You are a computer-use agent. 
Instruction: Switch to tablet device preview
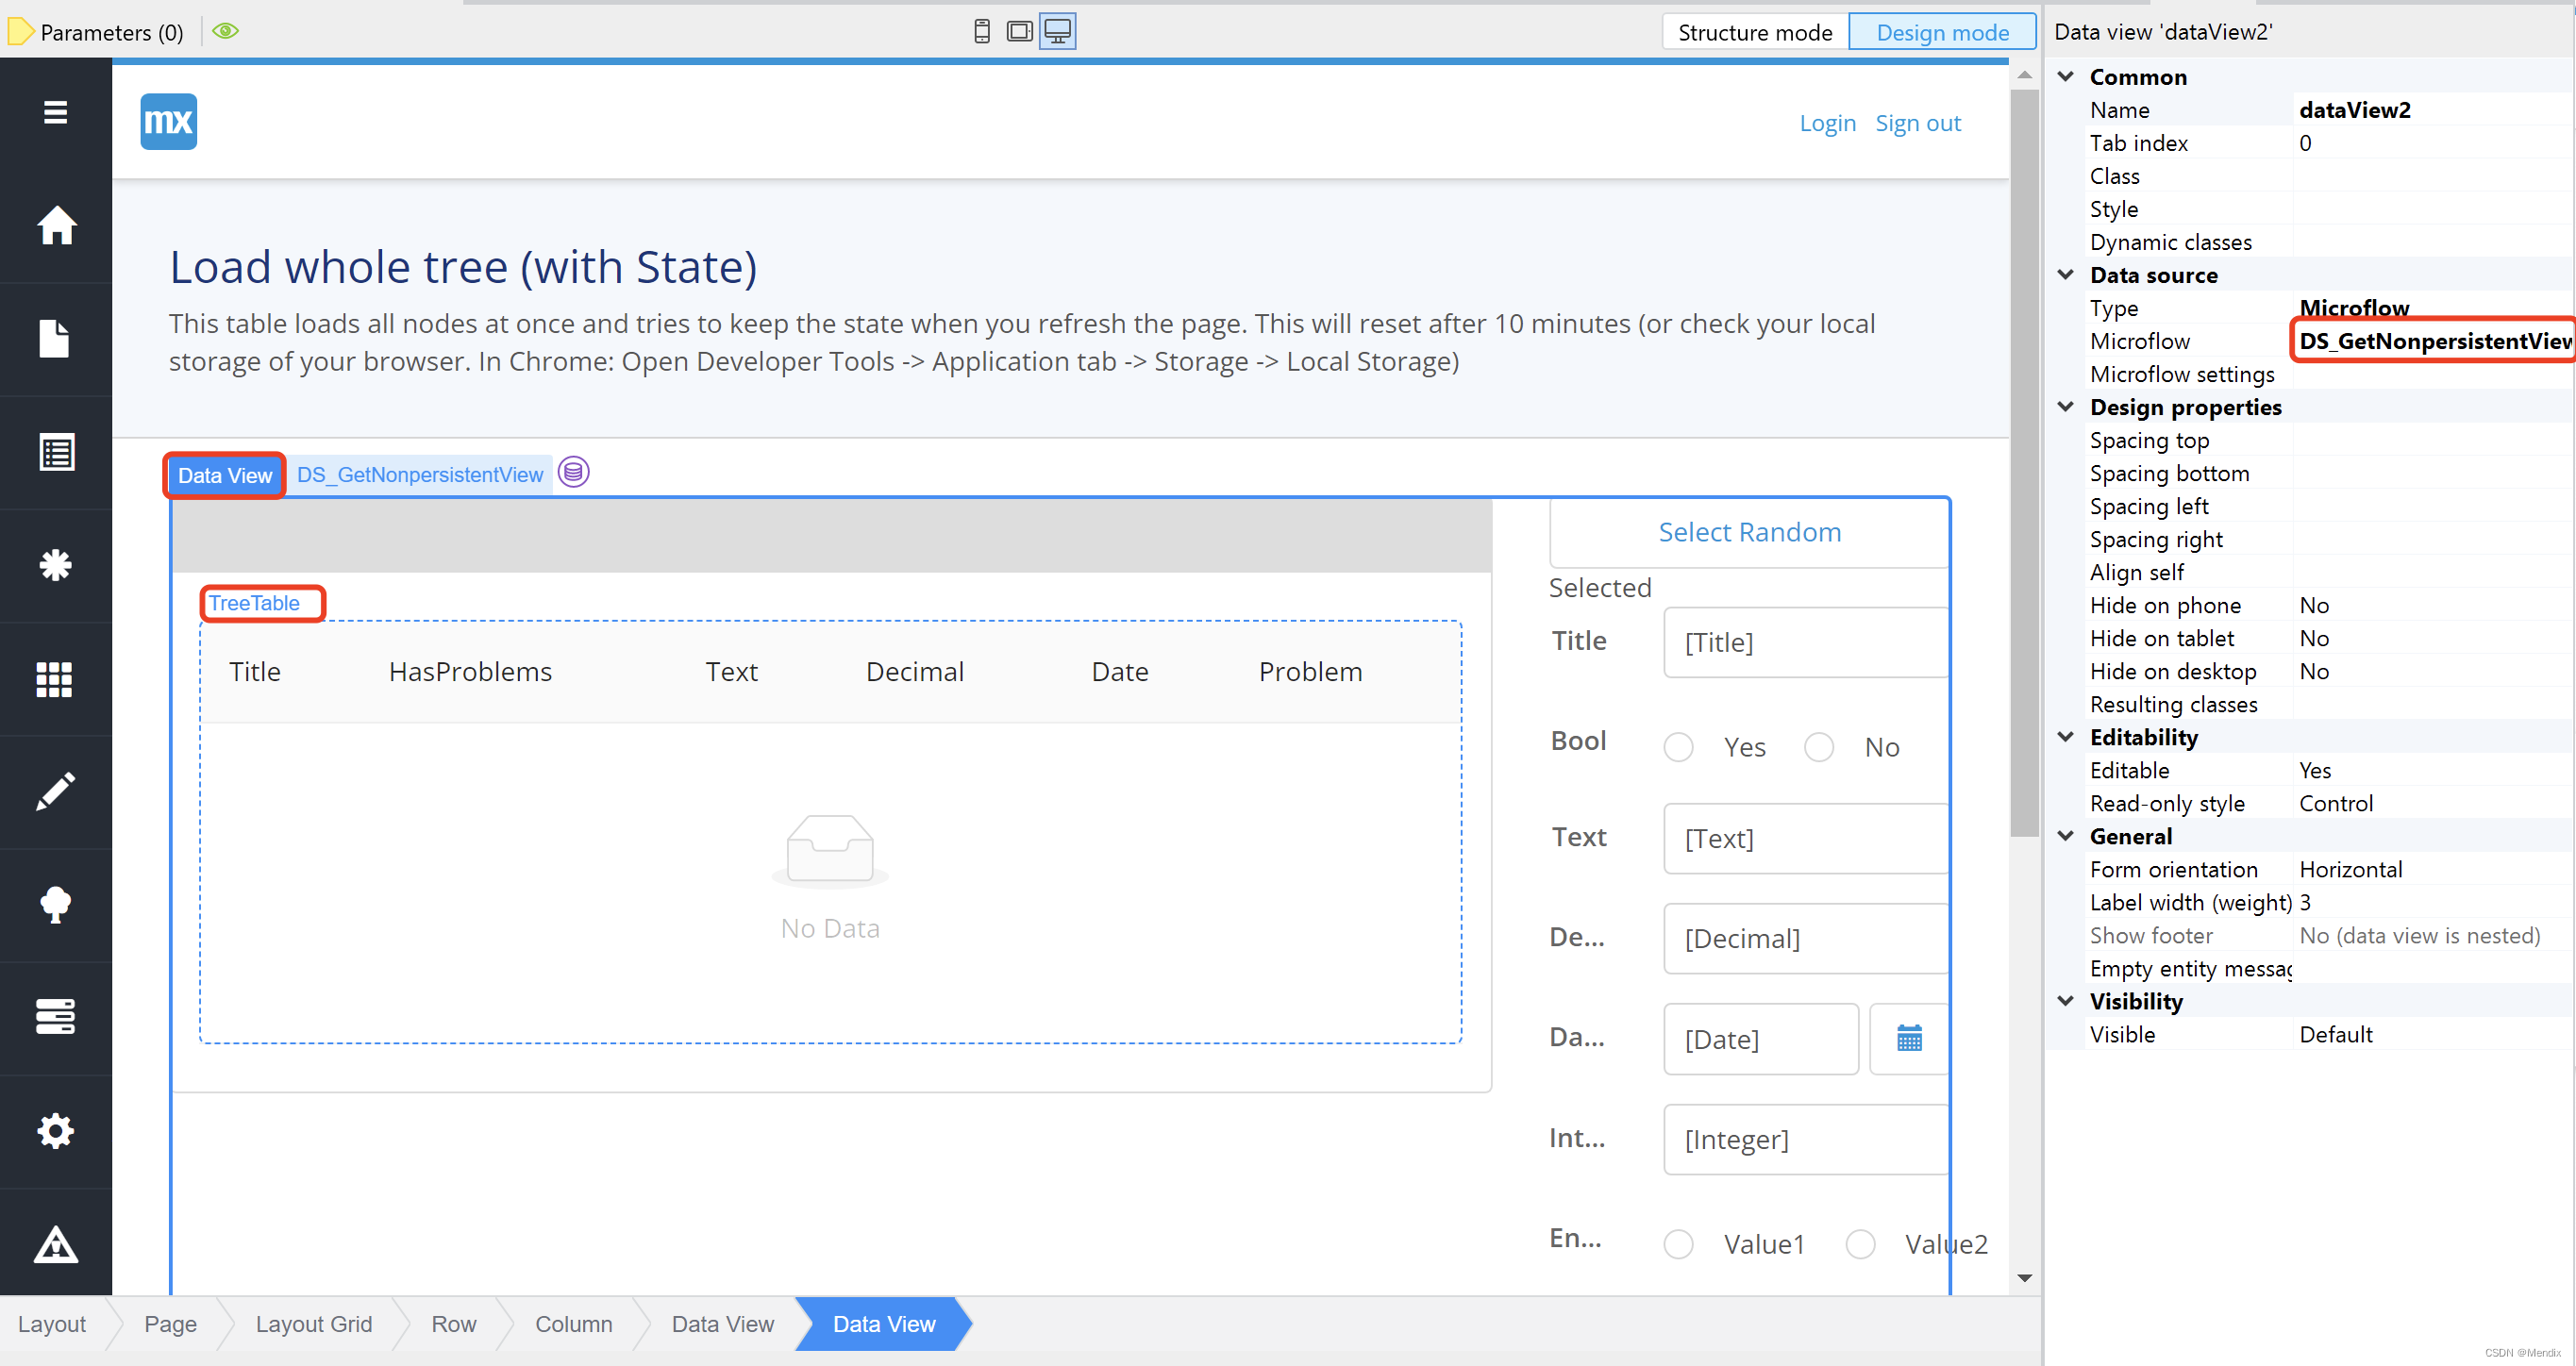(1019, 31)
